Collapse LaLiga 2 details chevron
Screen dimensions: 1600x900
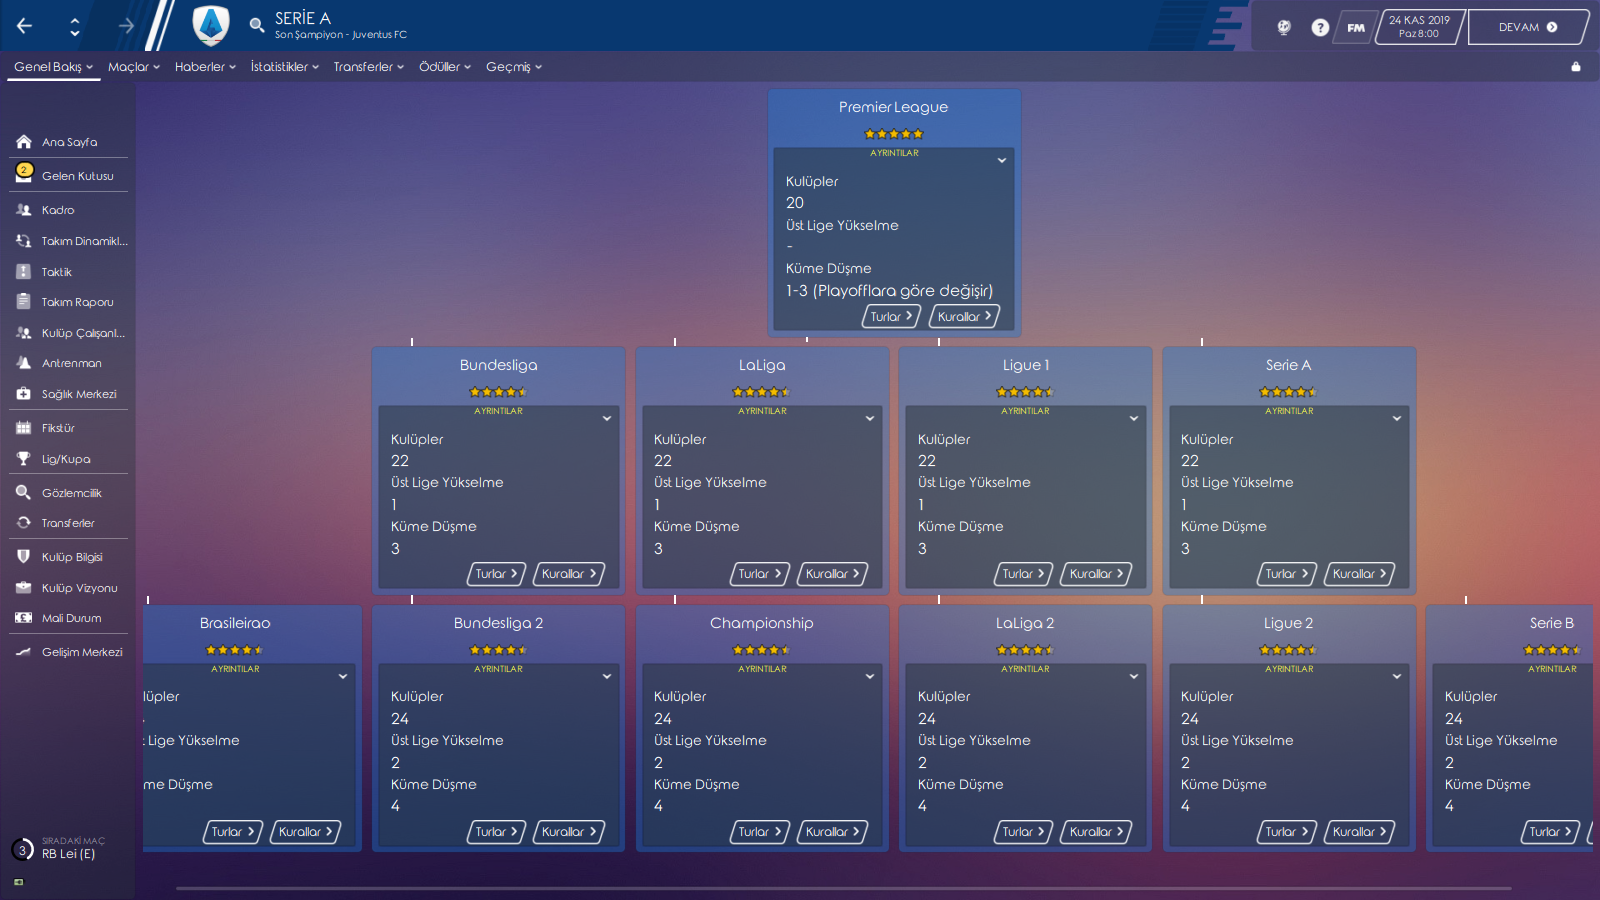1133,677
